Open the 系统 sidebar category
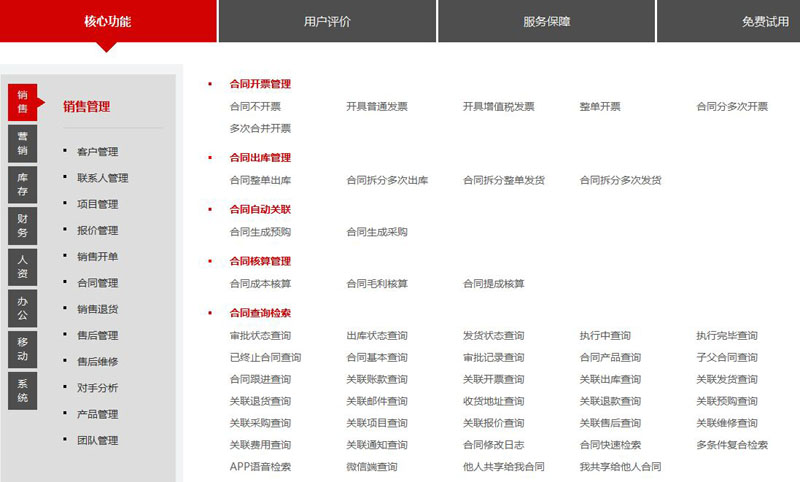The image size is (800, 482). 22,390
